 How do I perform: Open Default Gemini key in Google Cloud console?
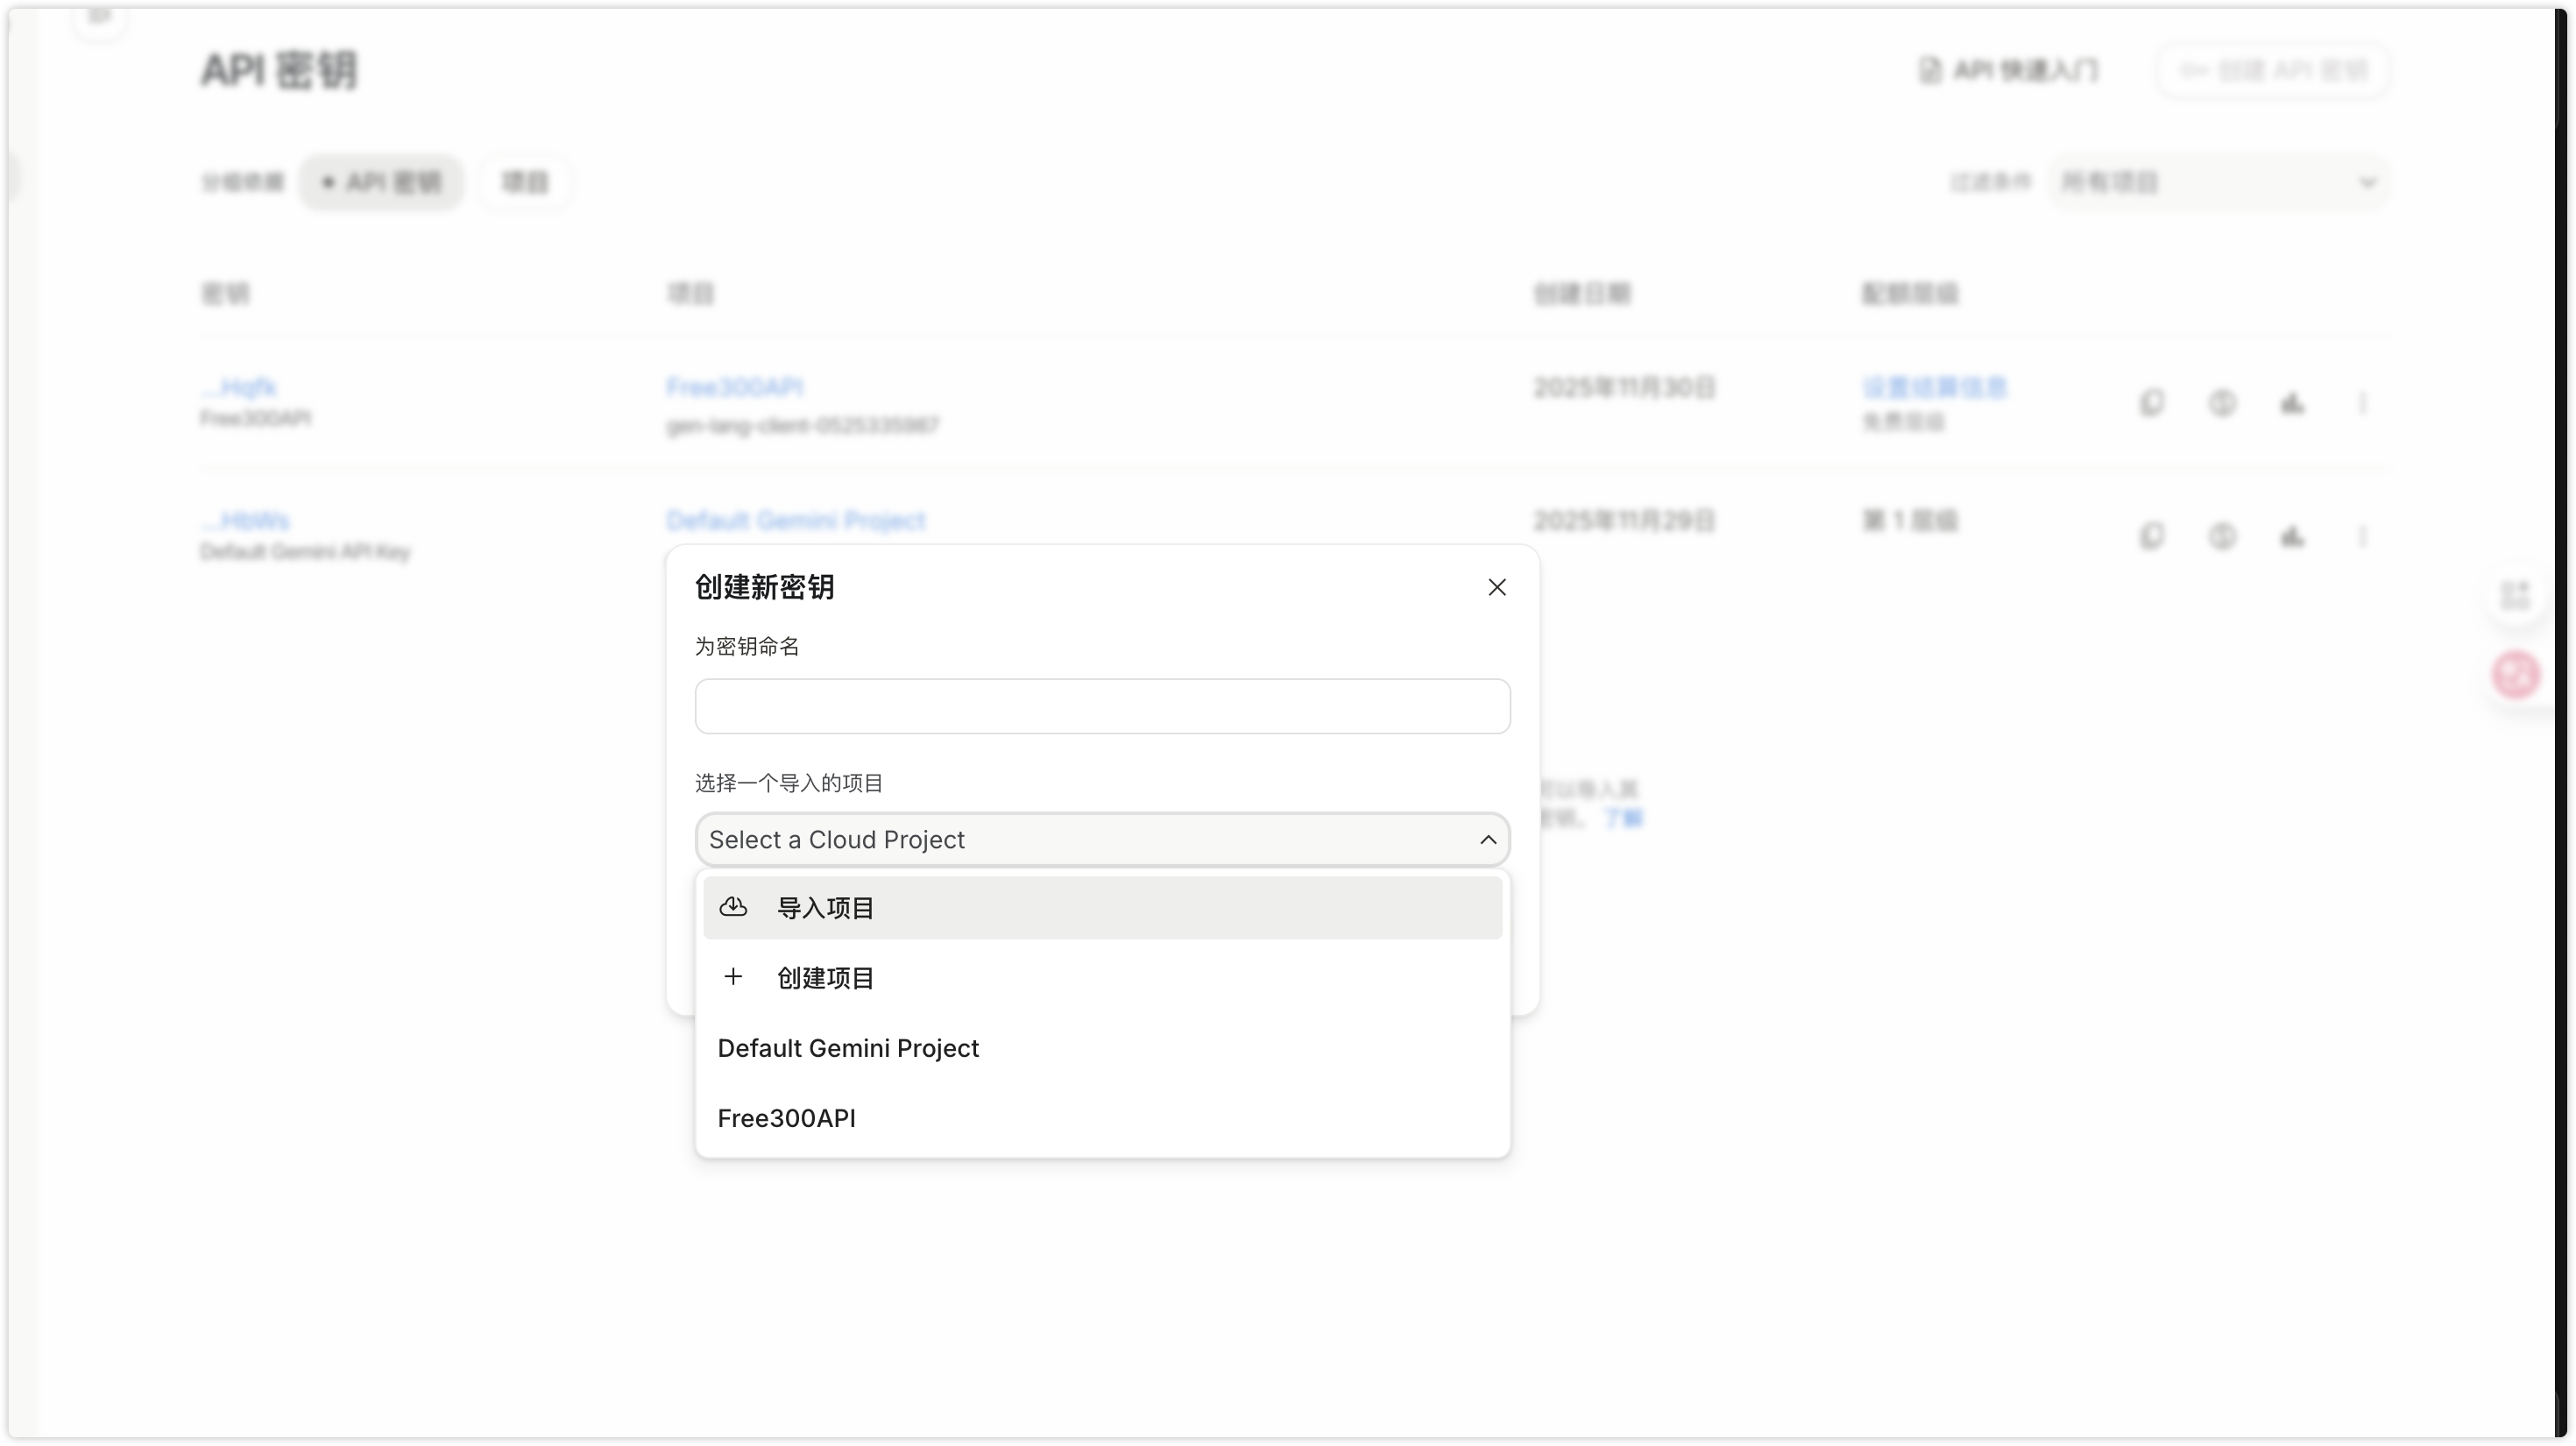point(2293,536)
